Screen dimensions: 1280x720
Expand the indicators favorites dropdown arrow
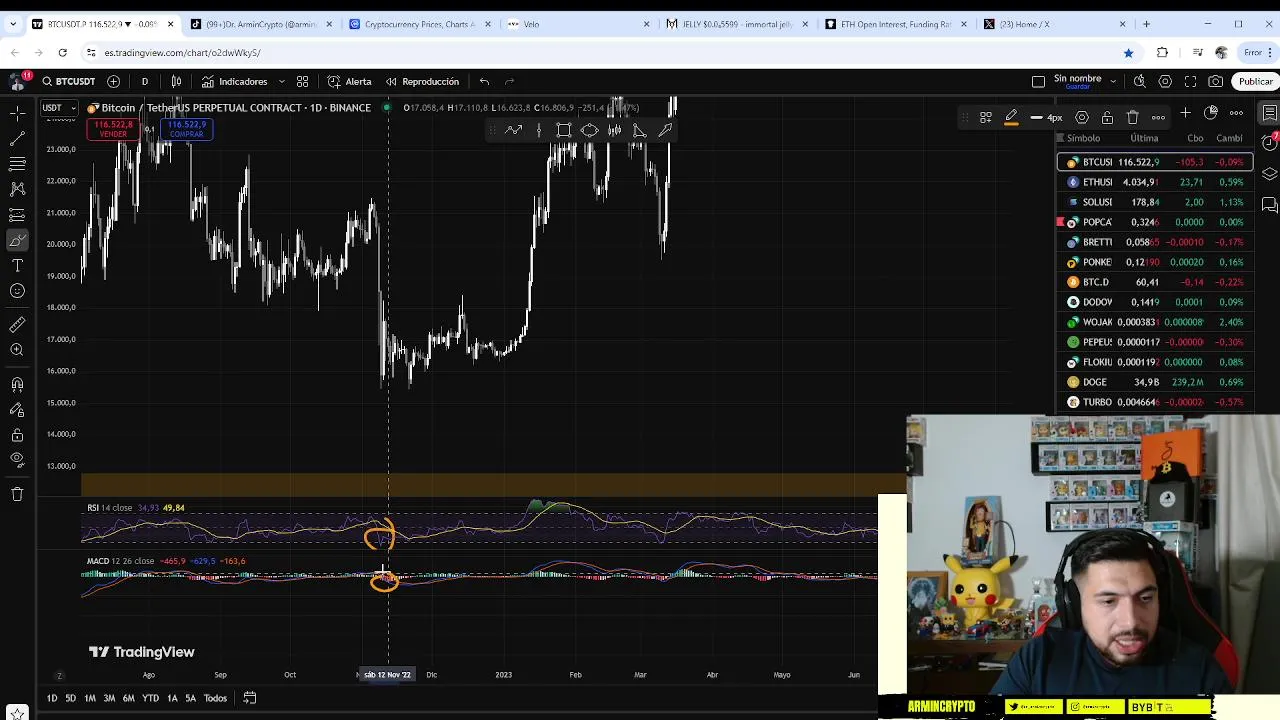coord(281,81)
